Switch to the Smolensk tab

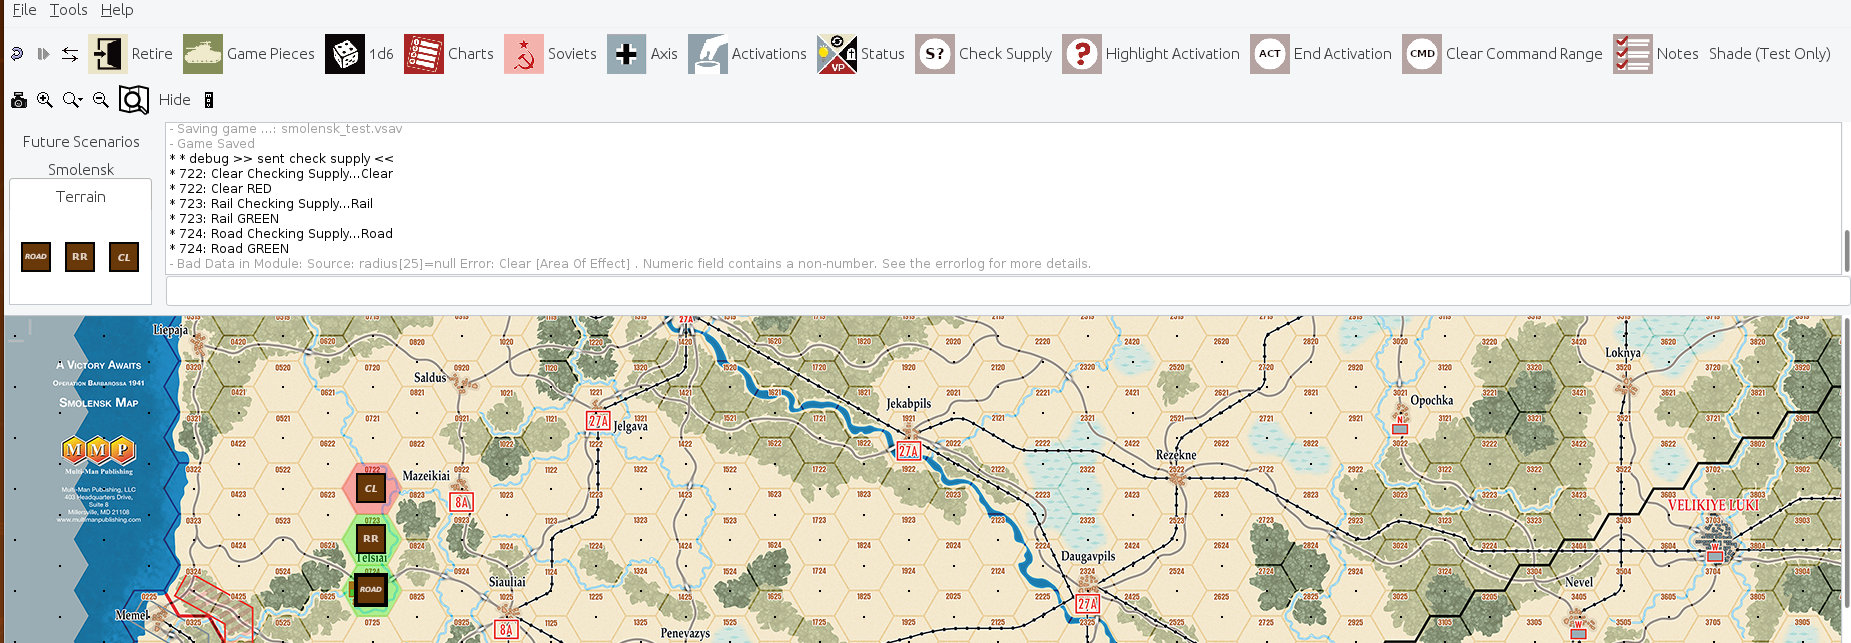click(x=81, y=170)
